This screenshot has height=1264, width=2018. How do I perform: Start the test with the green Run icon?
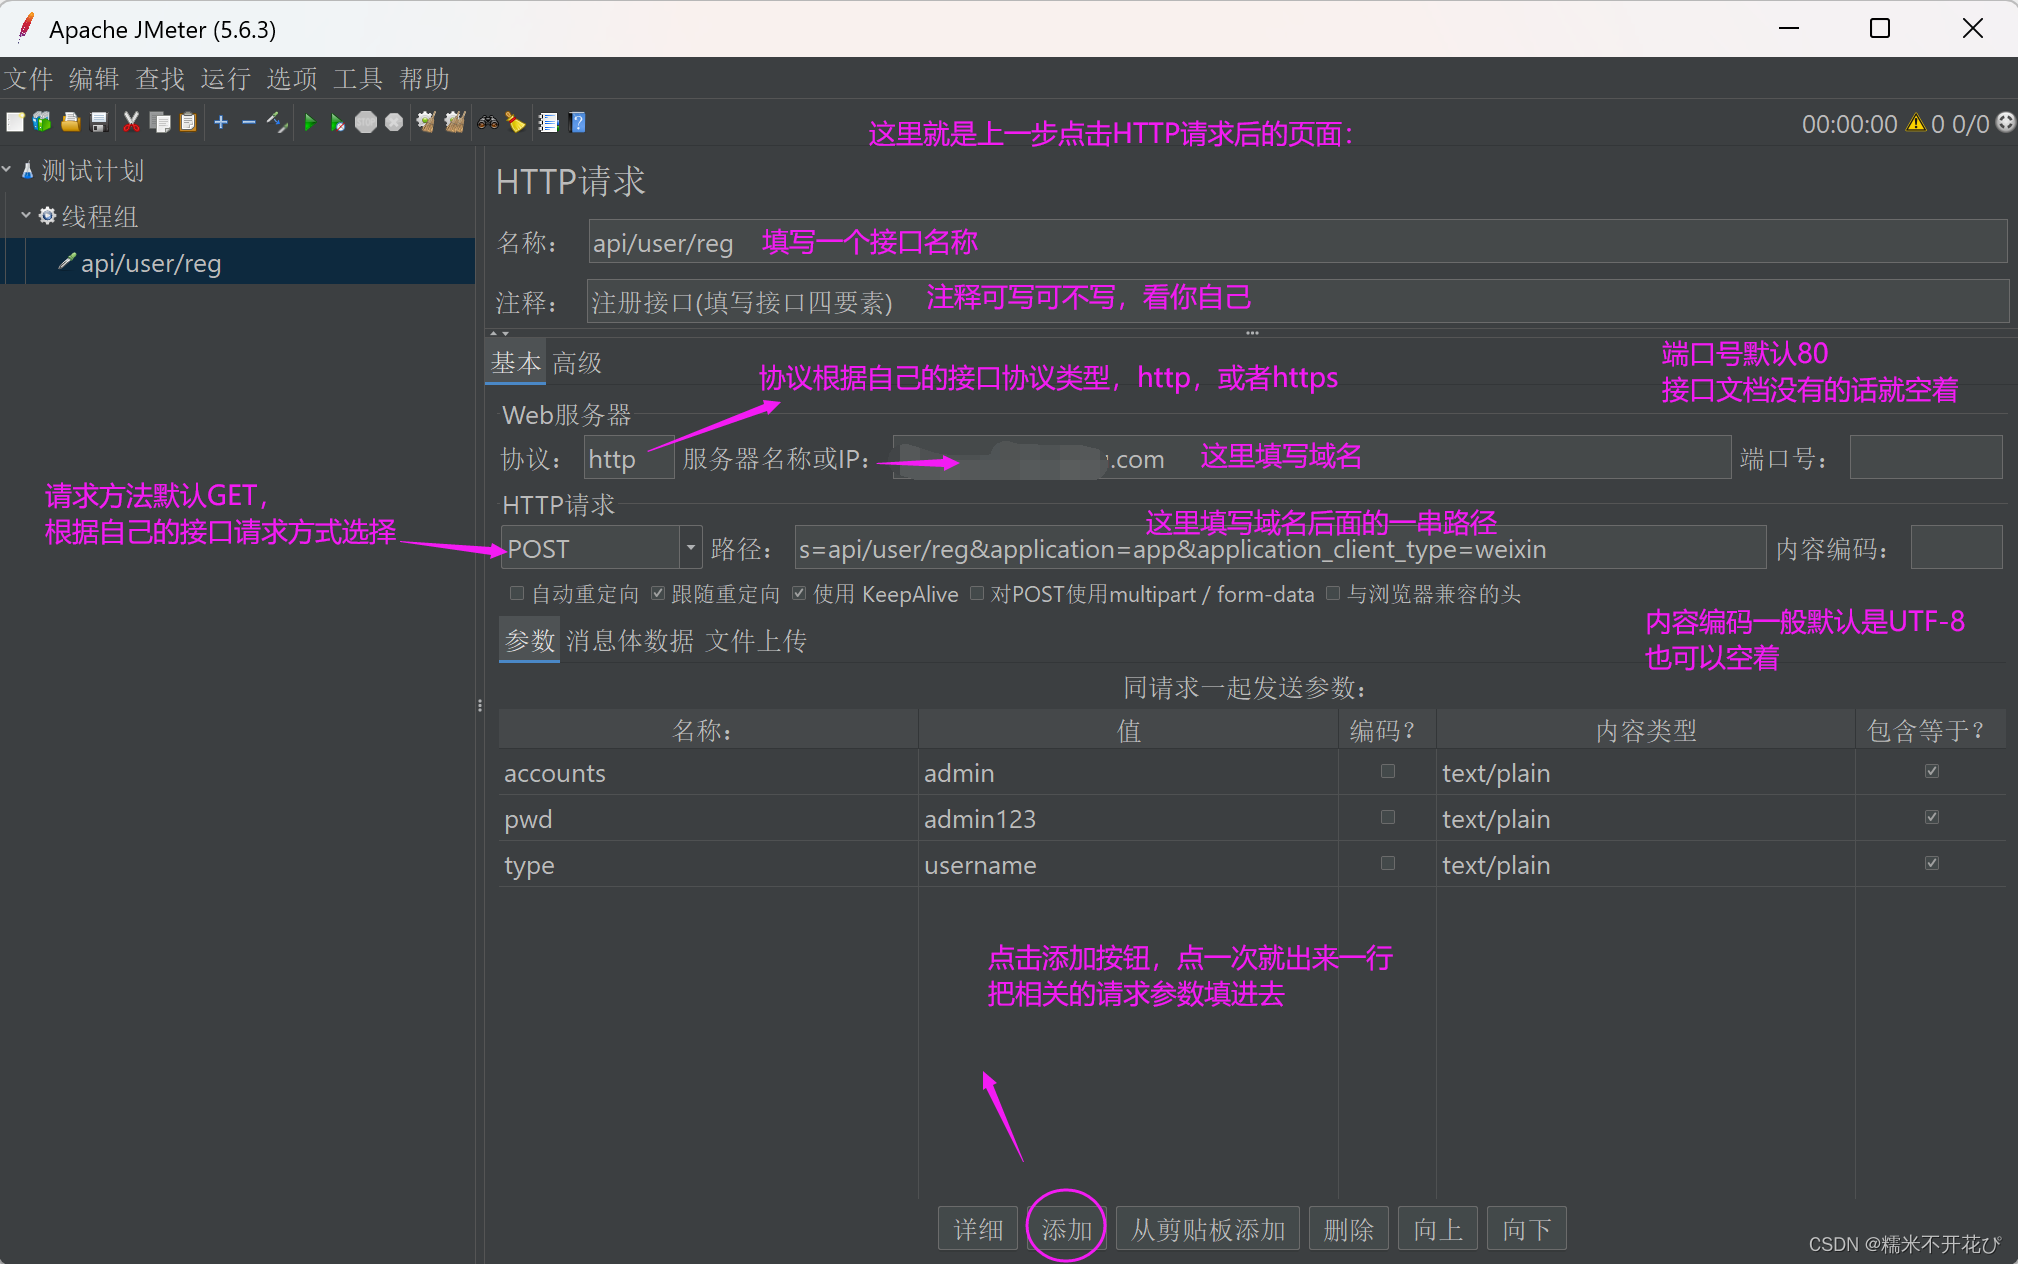pos(309,122)
